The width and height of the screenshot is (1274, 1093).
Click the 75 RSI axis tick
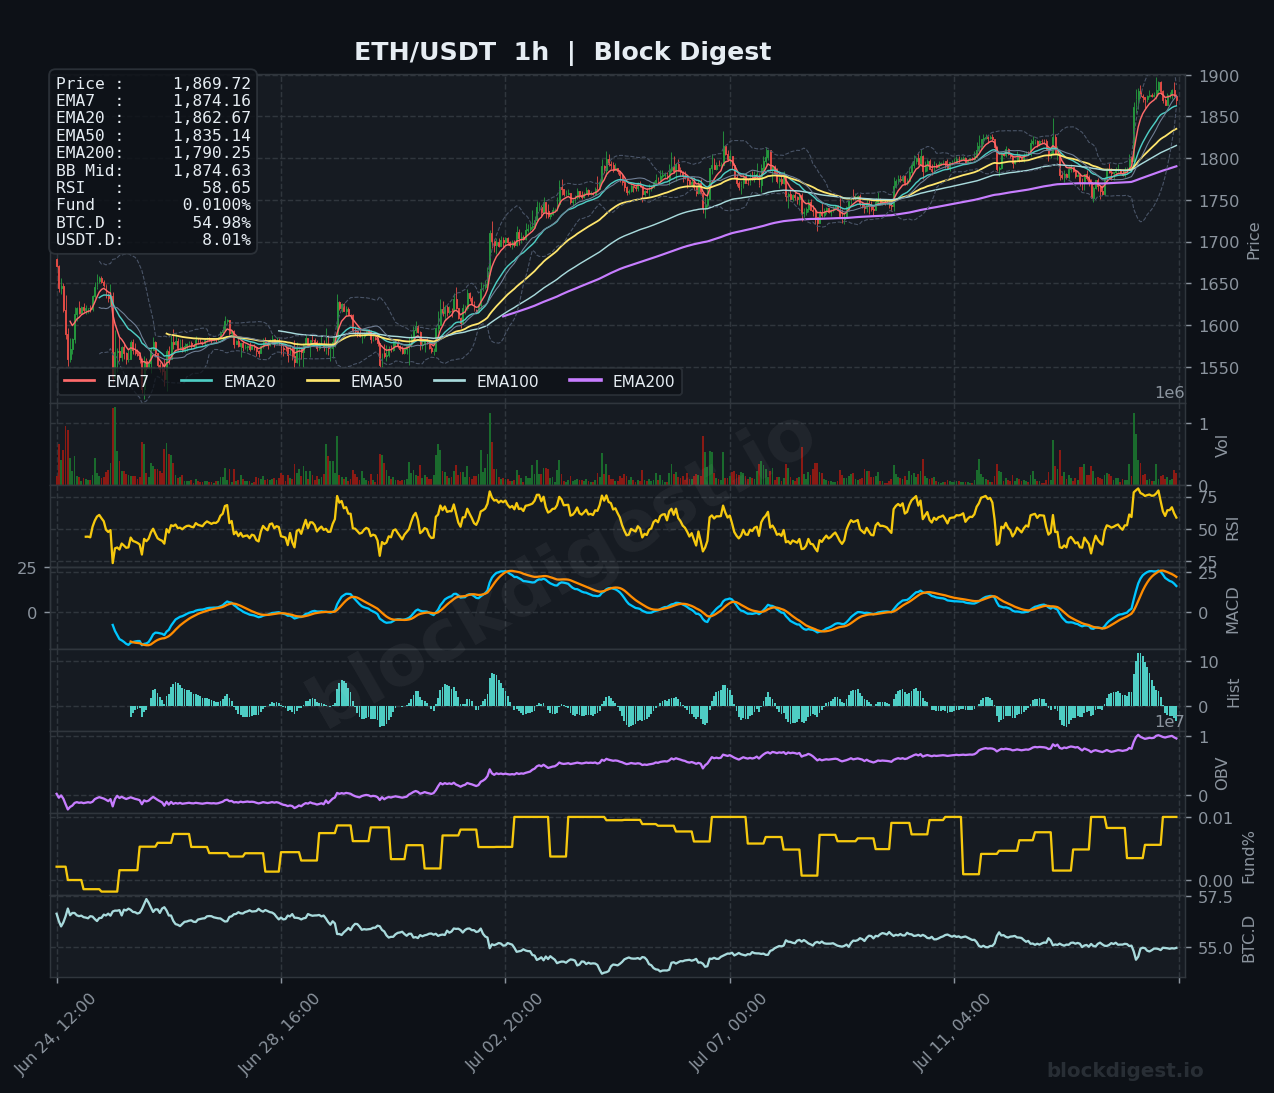[1207, 497]
